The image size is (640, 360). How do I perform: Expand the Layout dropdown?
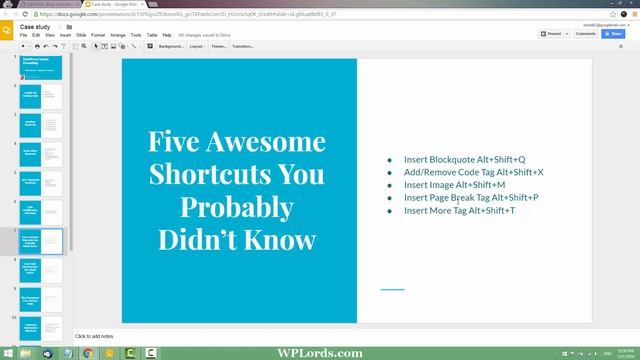coord(198,47)
